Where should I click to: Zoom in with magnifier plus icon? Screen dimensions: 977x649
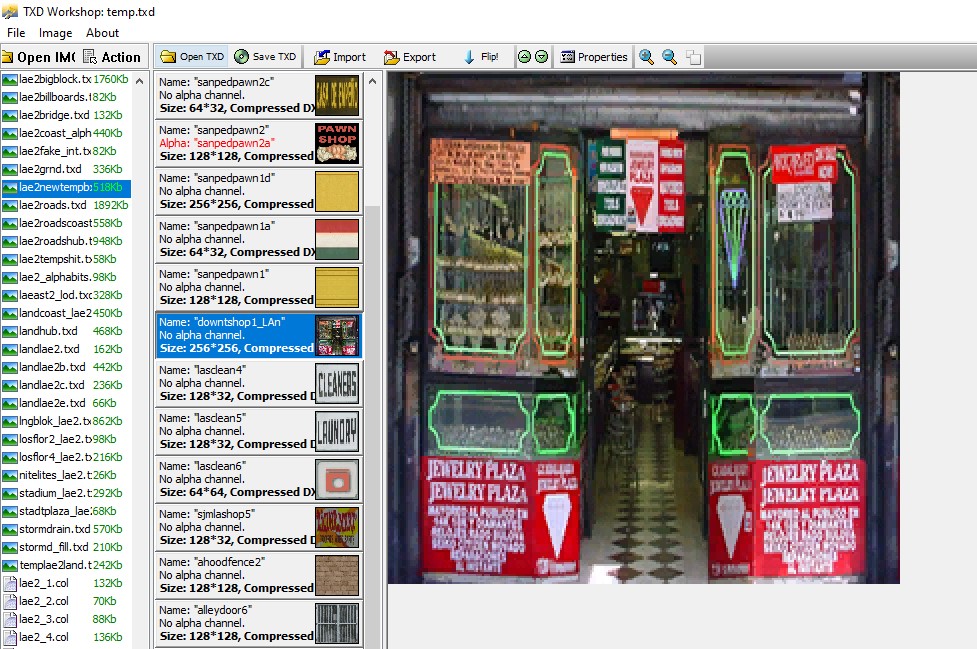coord(646,57)
